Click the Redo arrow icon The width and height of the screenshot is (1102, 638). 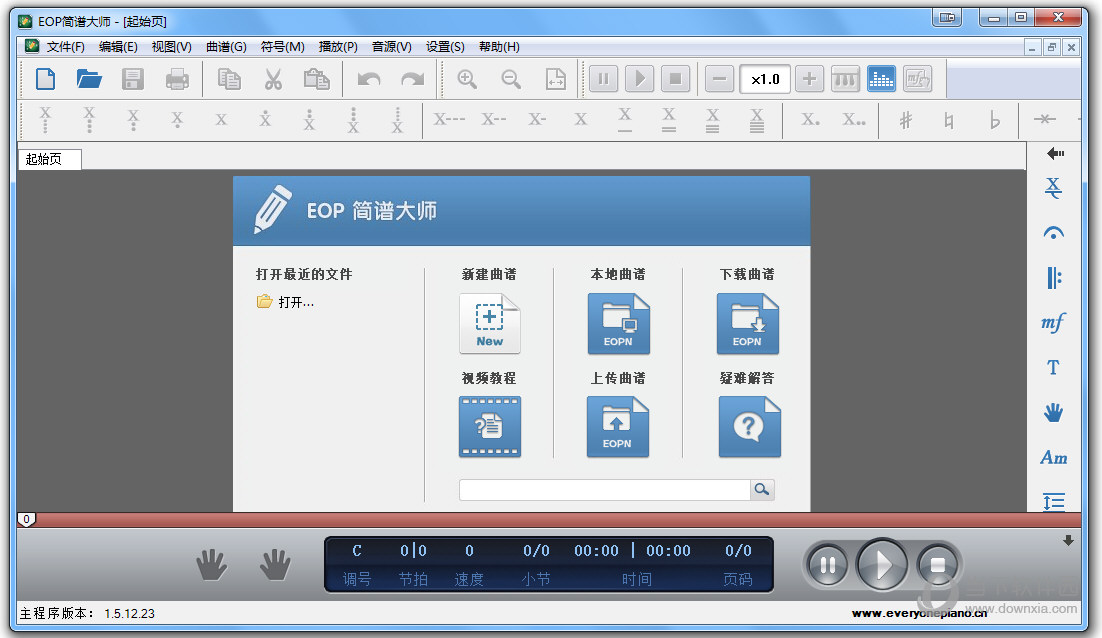[x=413, y=79]
